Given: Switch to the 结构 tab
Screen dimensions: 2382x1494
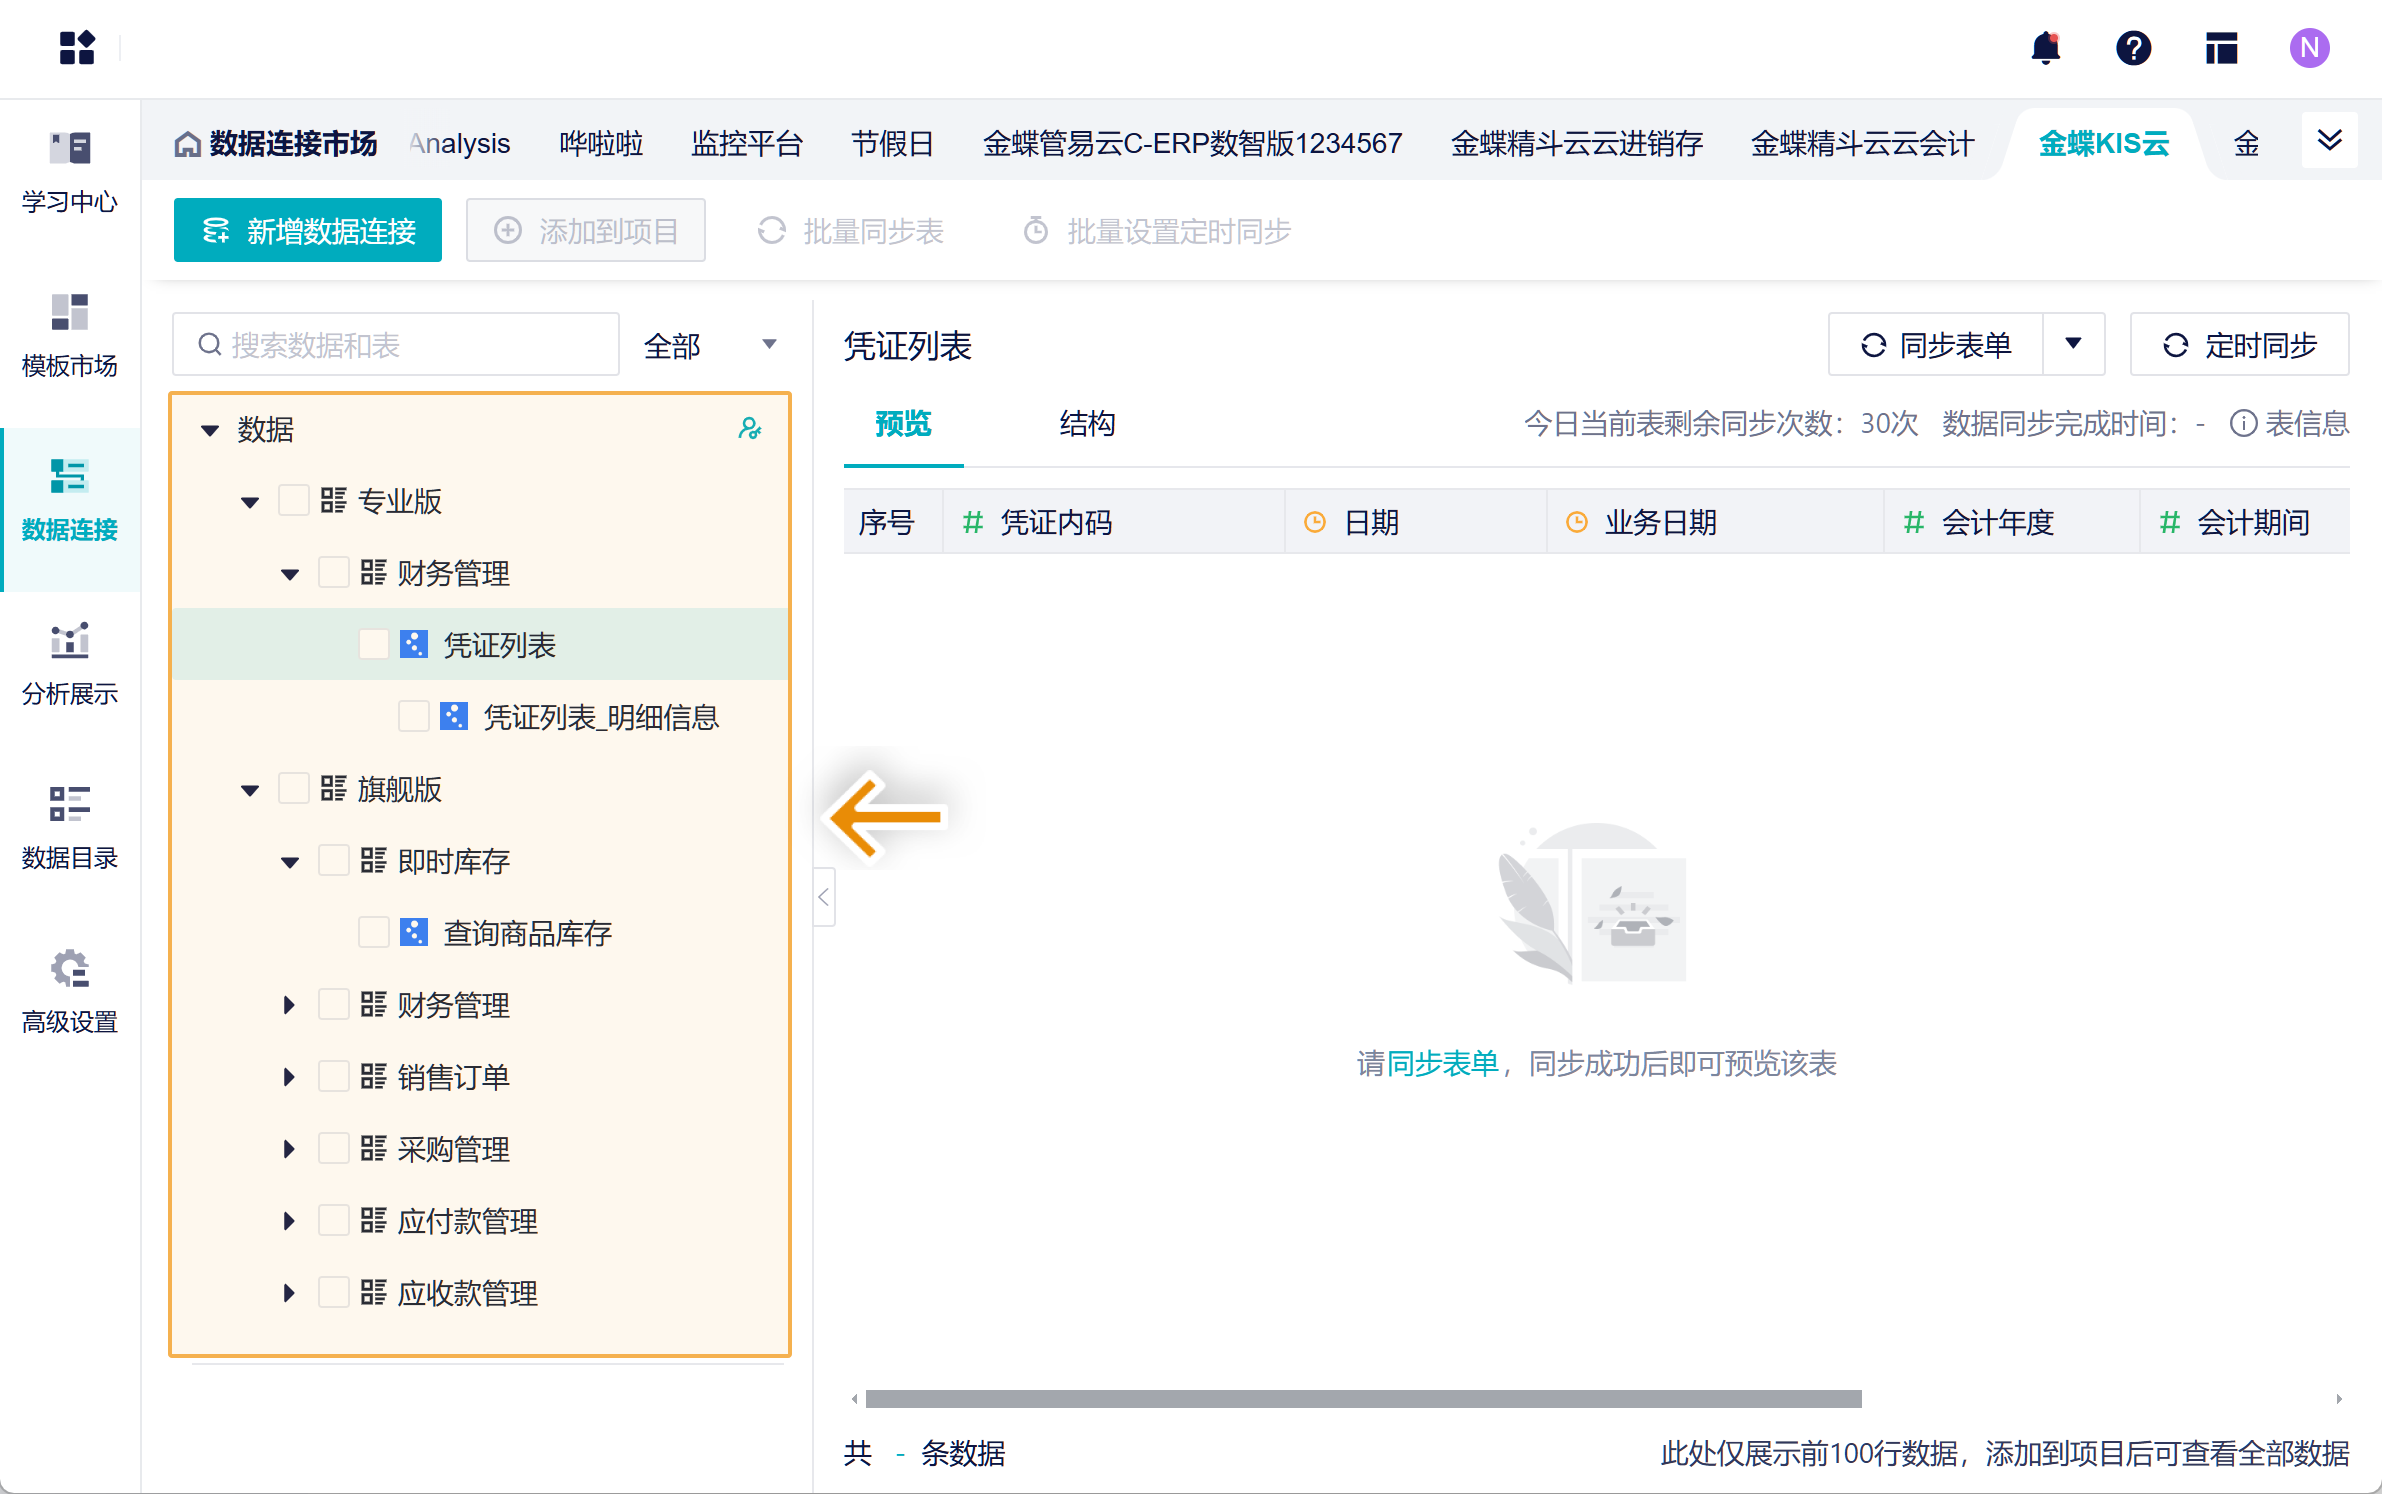Looking at the screenshot, I should pyautogui.click(x=1087, y=424).
